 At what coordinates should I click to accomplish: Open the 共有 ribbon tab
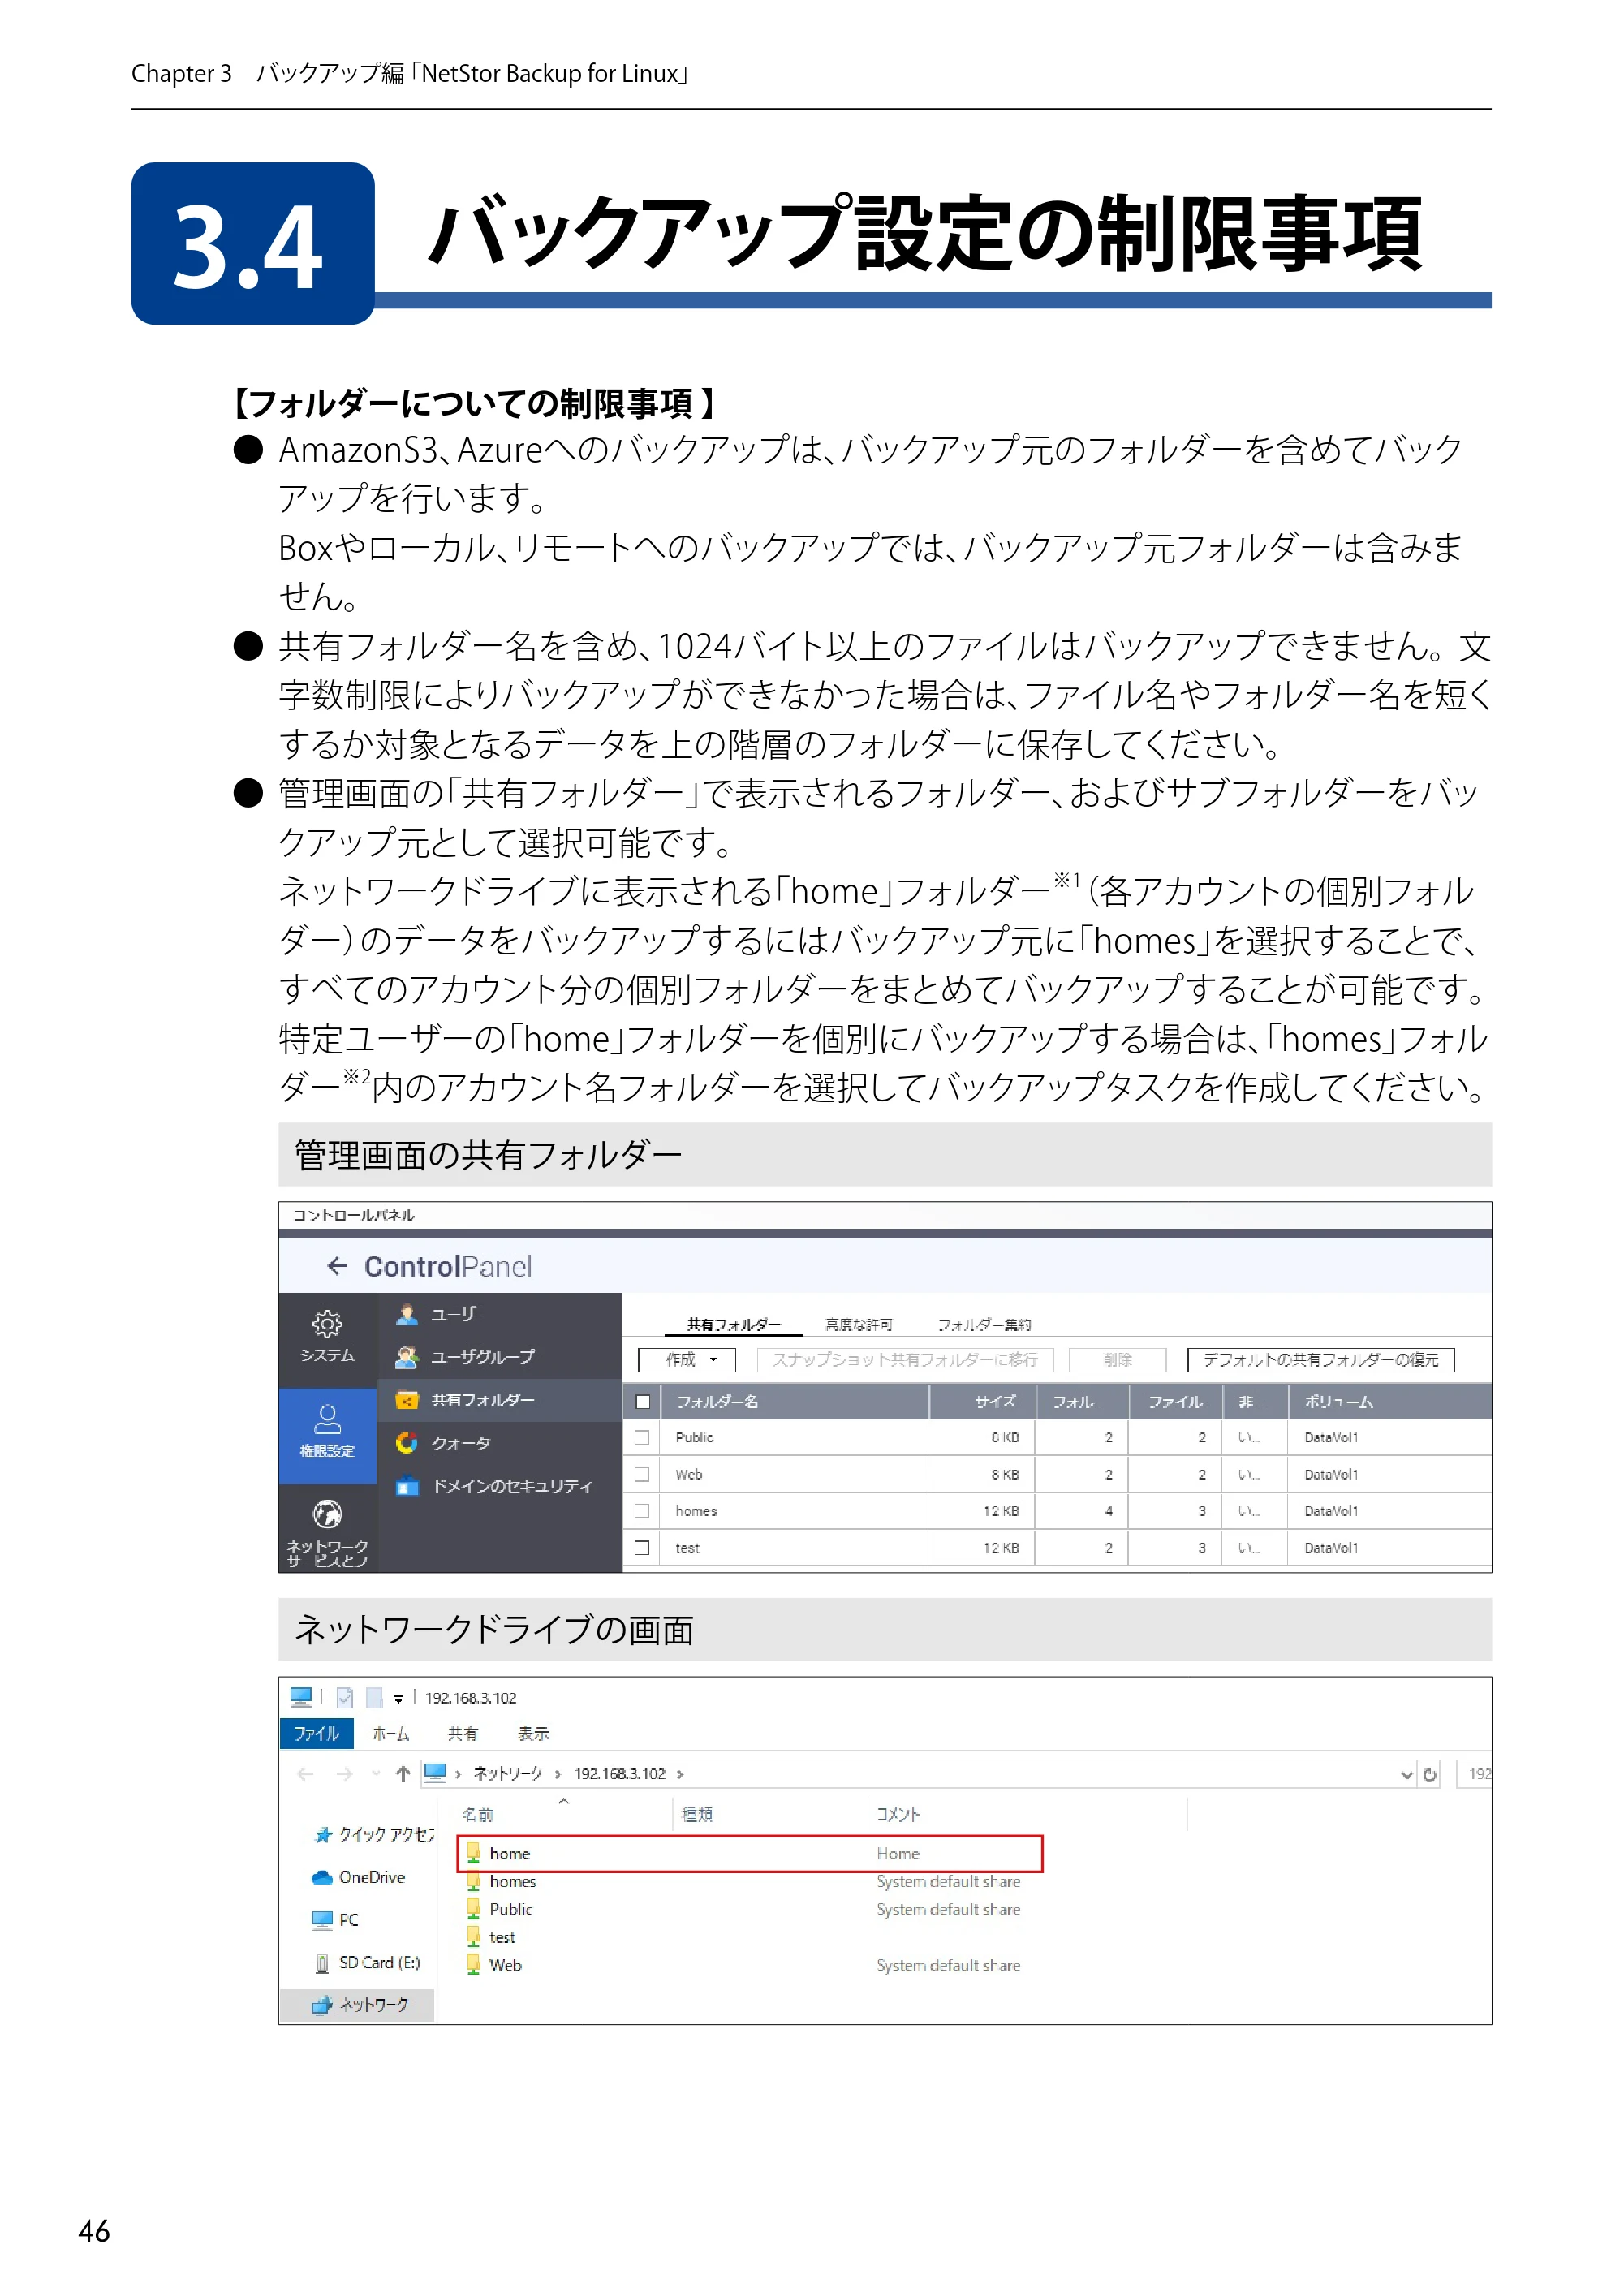pyautogui.click(x=463, y=1733)
